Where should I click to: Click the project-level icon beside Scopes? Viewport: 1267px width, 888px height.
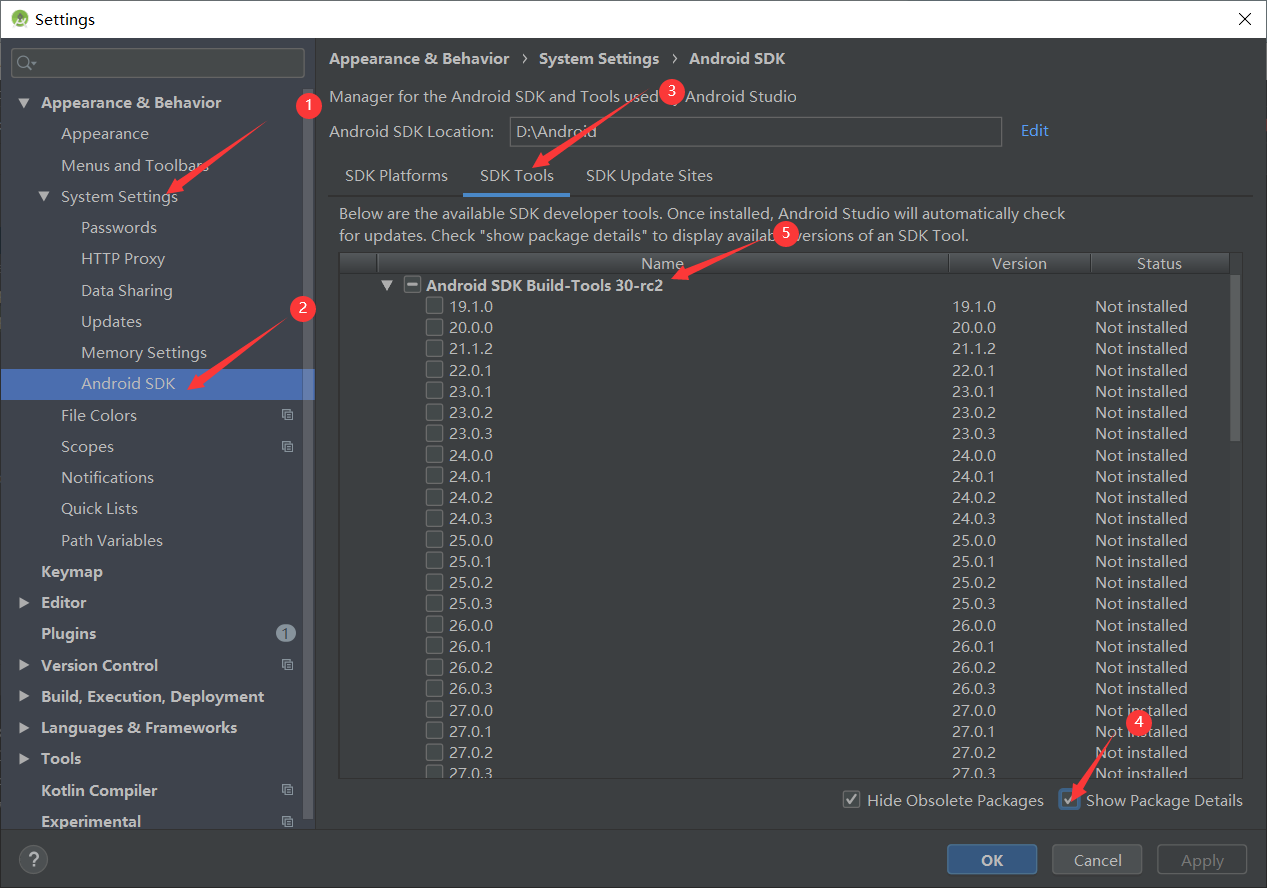click(287, 446)
